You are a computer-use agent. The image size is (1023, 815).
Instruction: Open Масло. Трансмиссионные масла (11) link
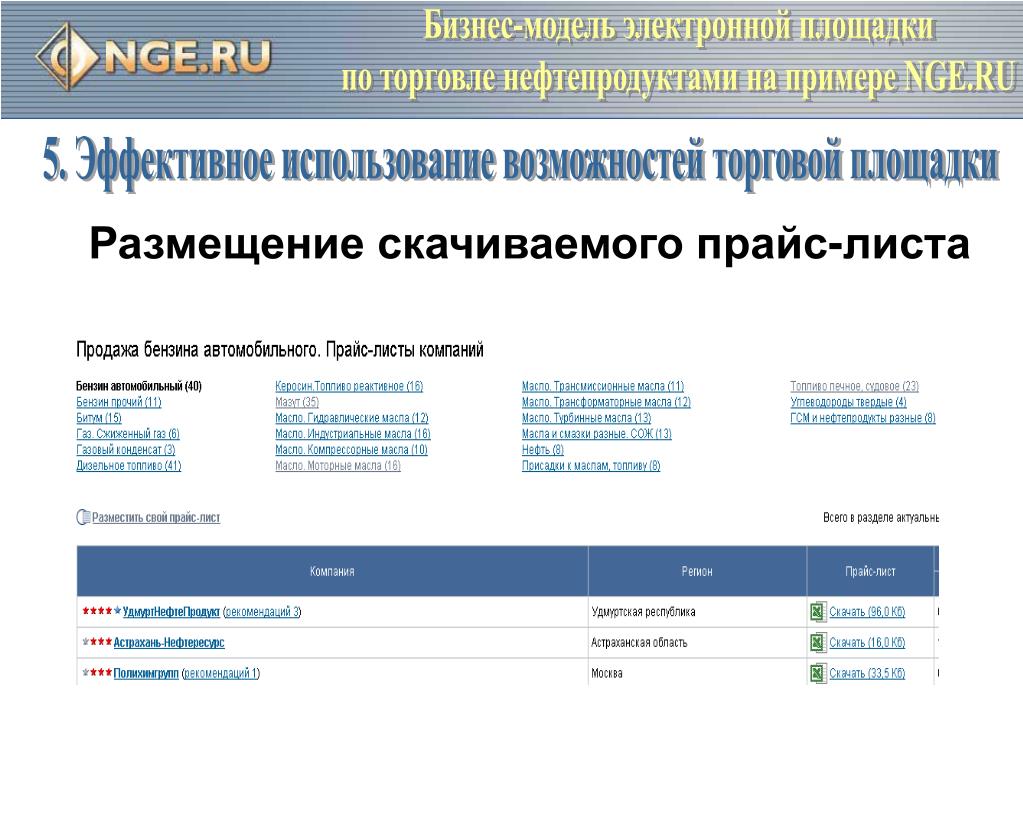tap(603, 386)
